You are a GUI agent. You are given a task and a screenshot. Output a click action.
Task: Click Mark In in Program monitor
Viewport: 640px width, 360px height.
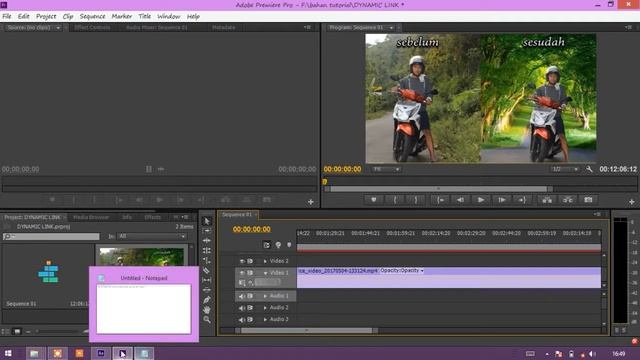click(395, 200)
